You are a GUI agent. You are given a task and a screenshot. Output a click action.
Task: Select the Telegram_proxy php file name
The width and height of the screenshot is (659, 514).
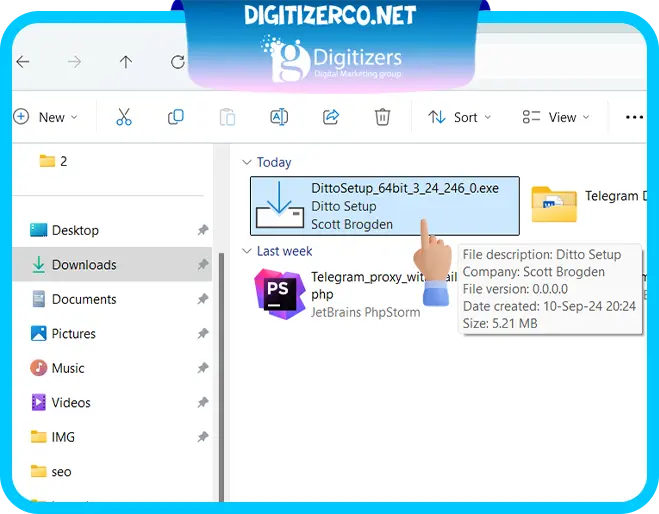[x=383, y=285]
